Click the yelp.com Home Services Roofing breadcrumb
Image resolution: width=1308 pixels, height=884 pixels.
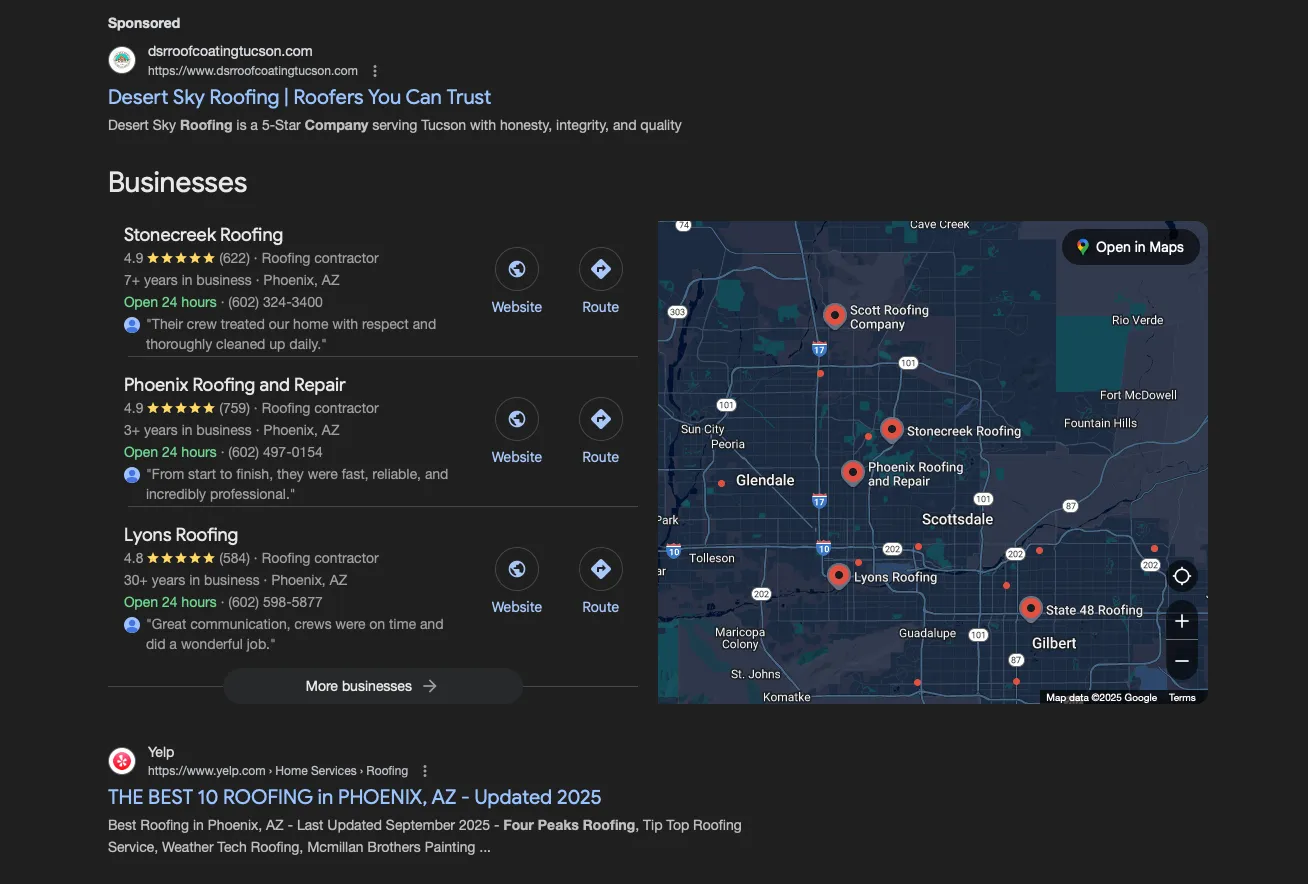[278, 771]
